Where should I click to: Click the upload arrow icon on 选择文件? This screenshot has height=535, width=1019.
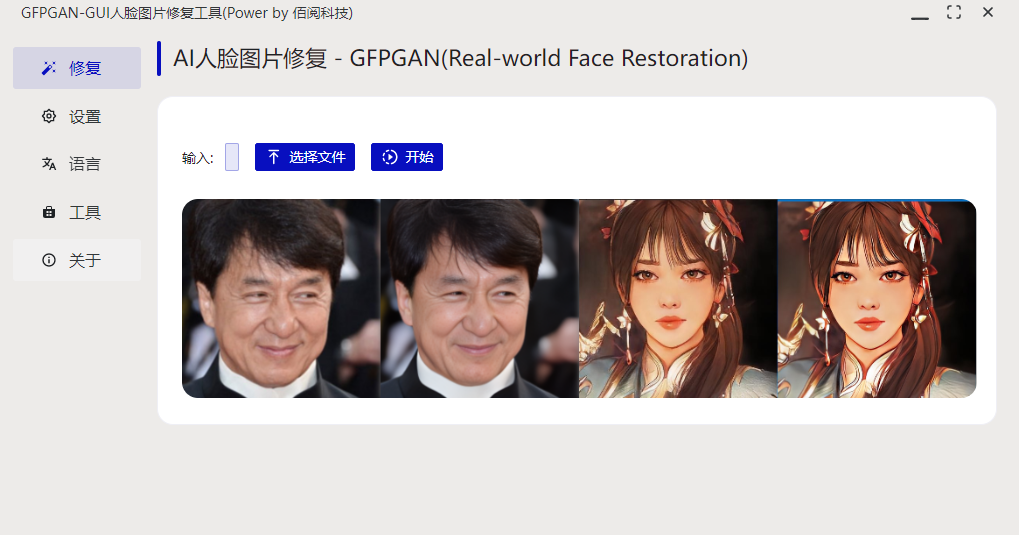(274, 157)
